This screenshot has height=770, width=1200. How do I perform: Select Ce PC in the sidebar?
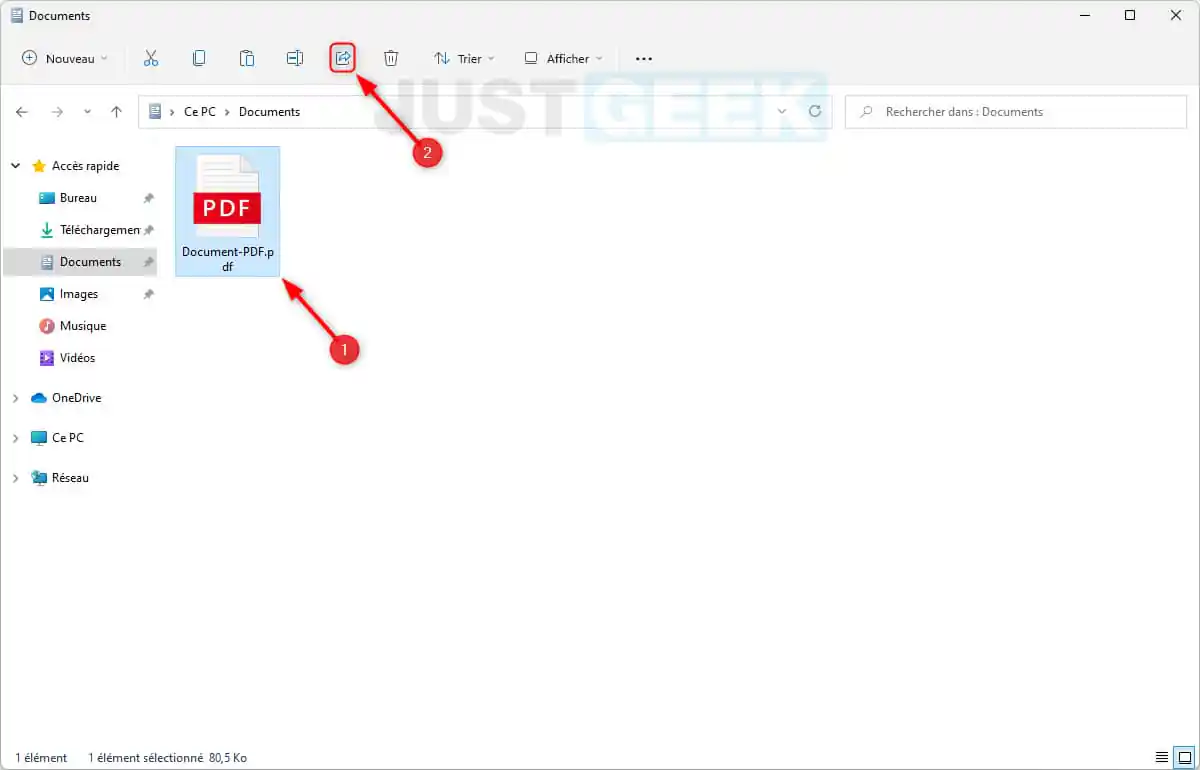point(57,438)
